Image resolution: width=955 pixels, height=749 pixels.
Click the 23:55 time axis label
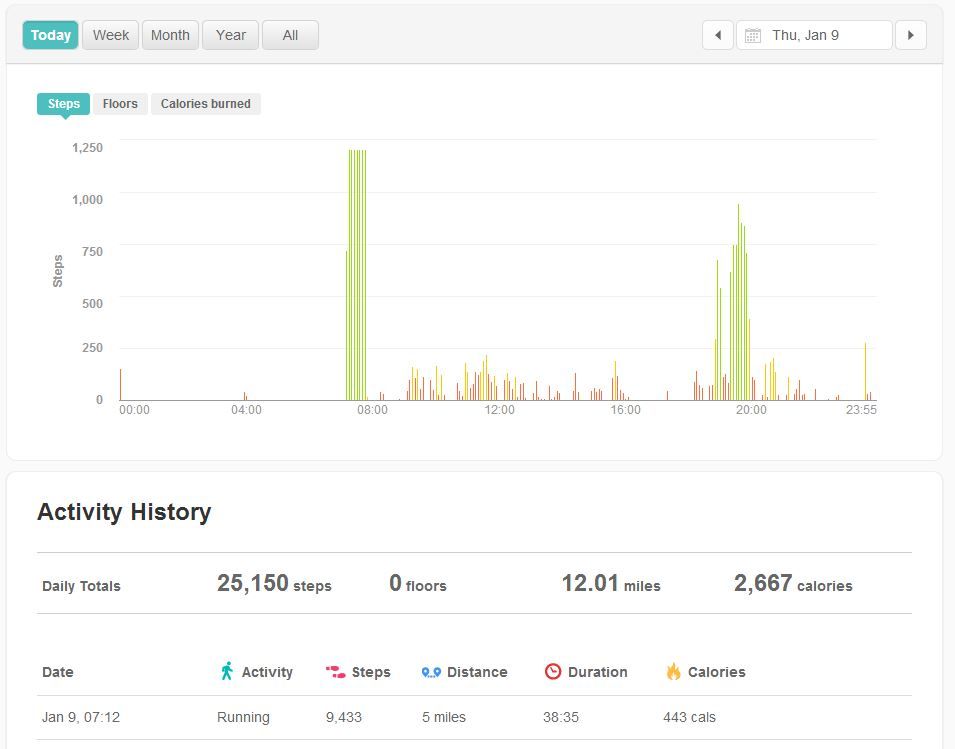861,410
